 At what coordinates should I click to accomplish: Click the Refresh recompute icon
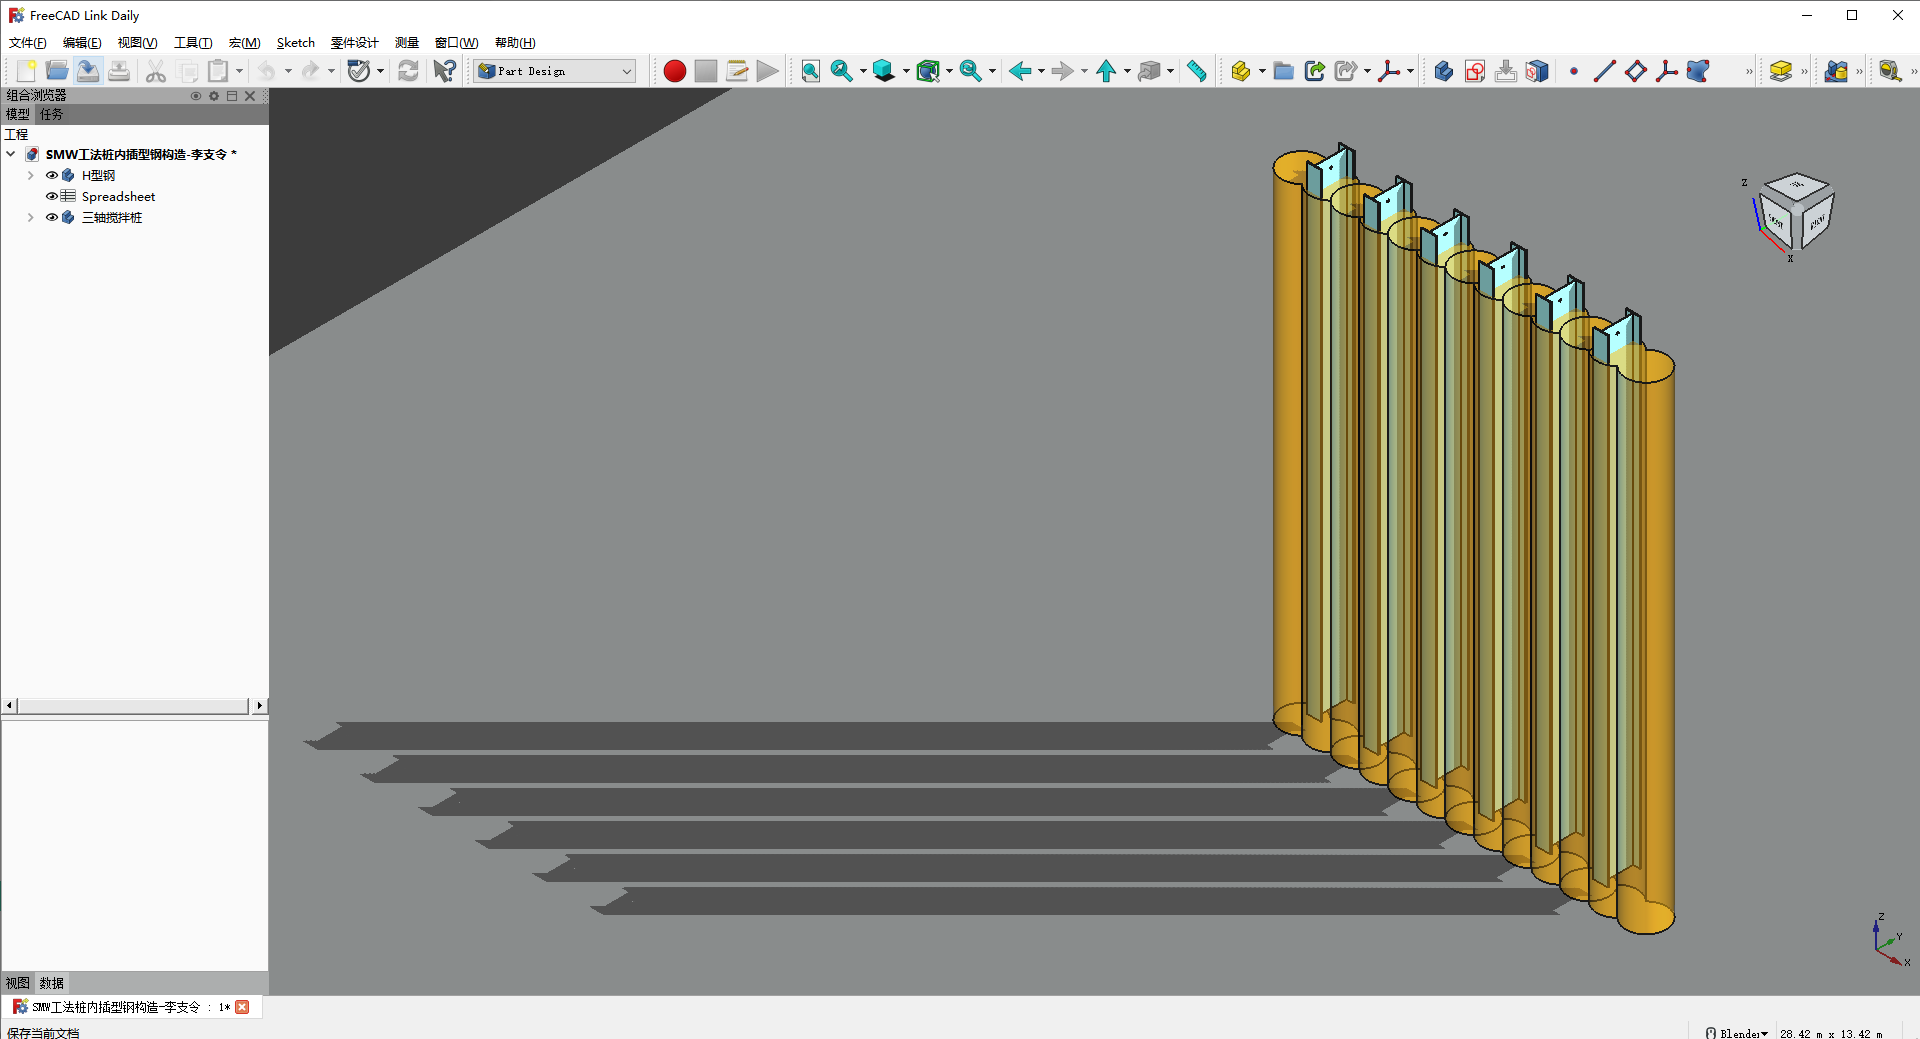pyautogui.click(x=408, y=71)
